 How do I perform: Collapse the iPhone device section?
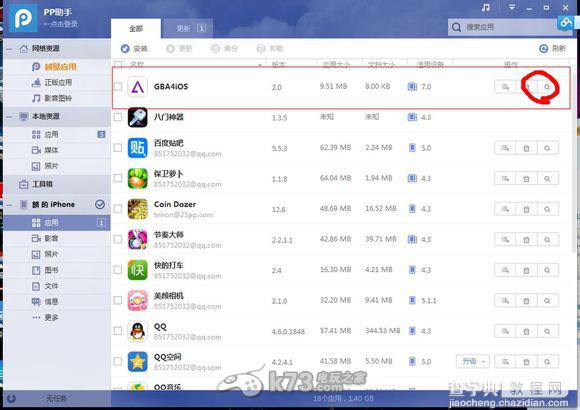[9, 205]
